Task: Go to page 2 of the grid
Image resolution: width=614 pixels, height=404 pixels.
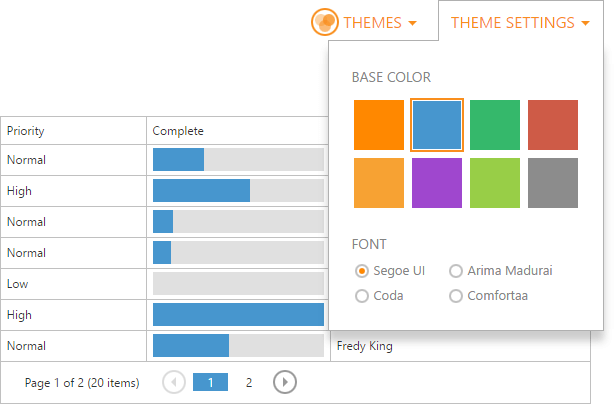Action: (249, 382)
